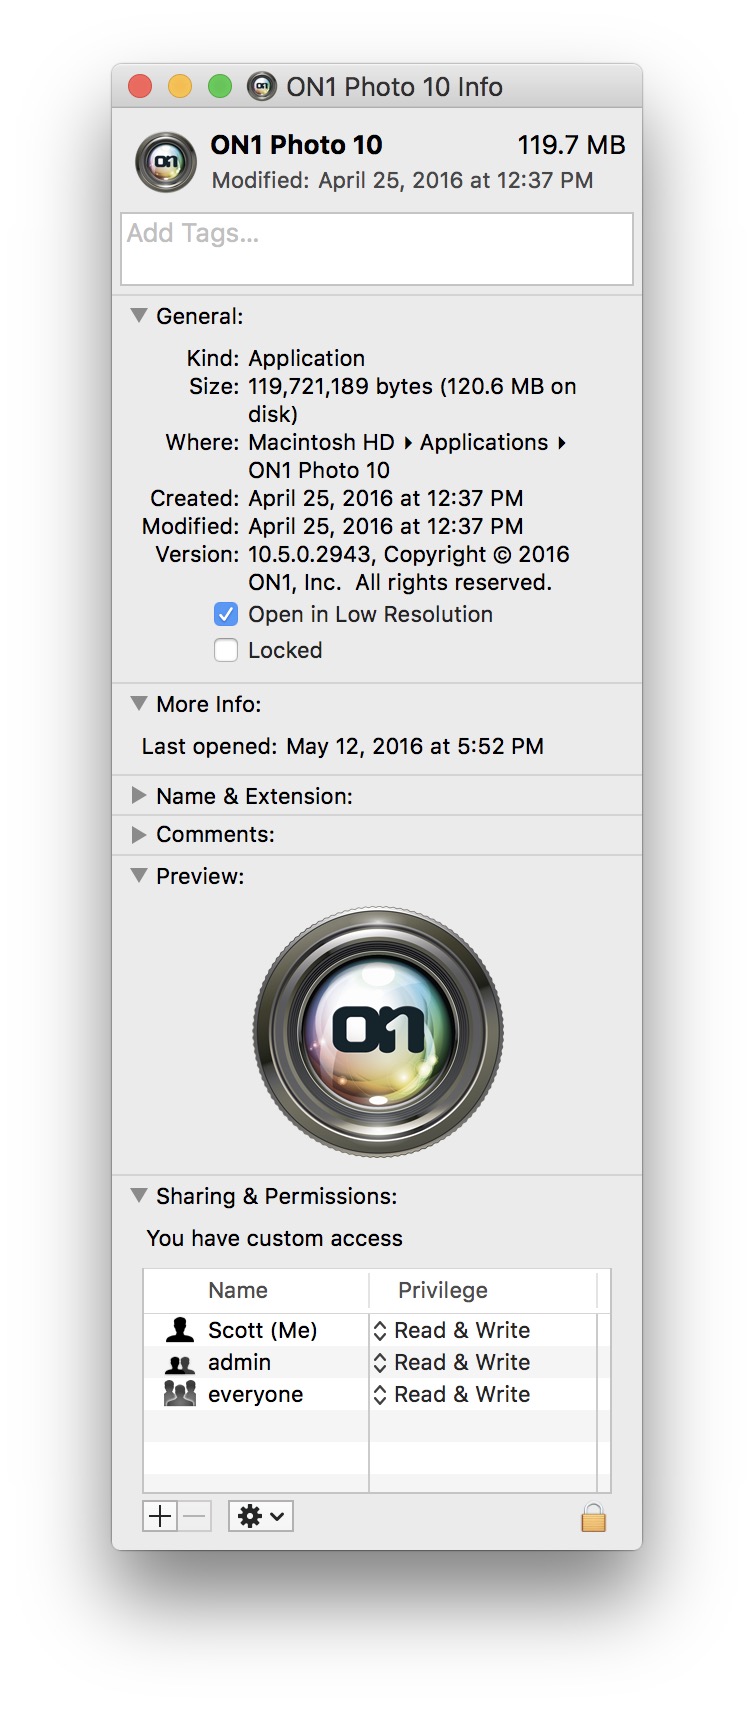This screenshot has height=1710, width=754.
Task: Select the everyone group icon
Action: pos(180,1393)
